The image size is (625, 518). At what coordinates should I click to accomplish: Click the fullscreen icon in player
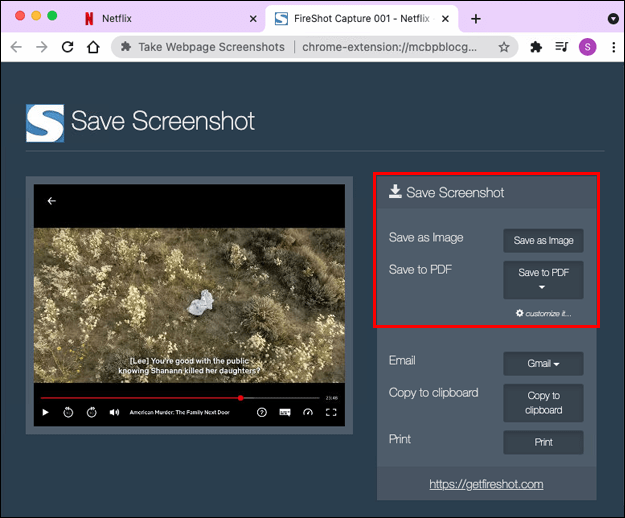331,412
